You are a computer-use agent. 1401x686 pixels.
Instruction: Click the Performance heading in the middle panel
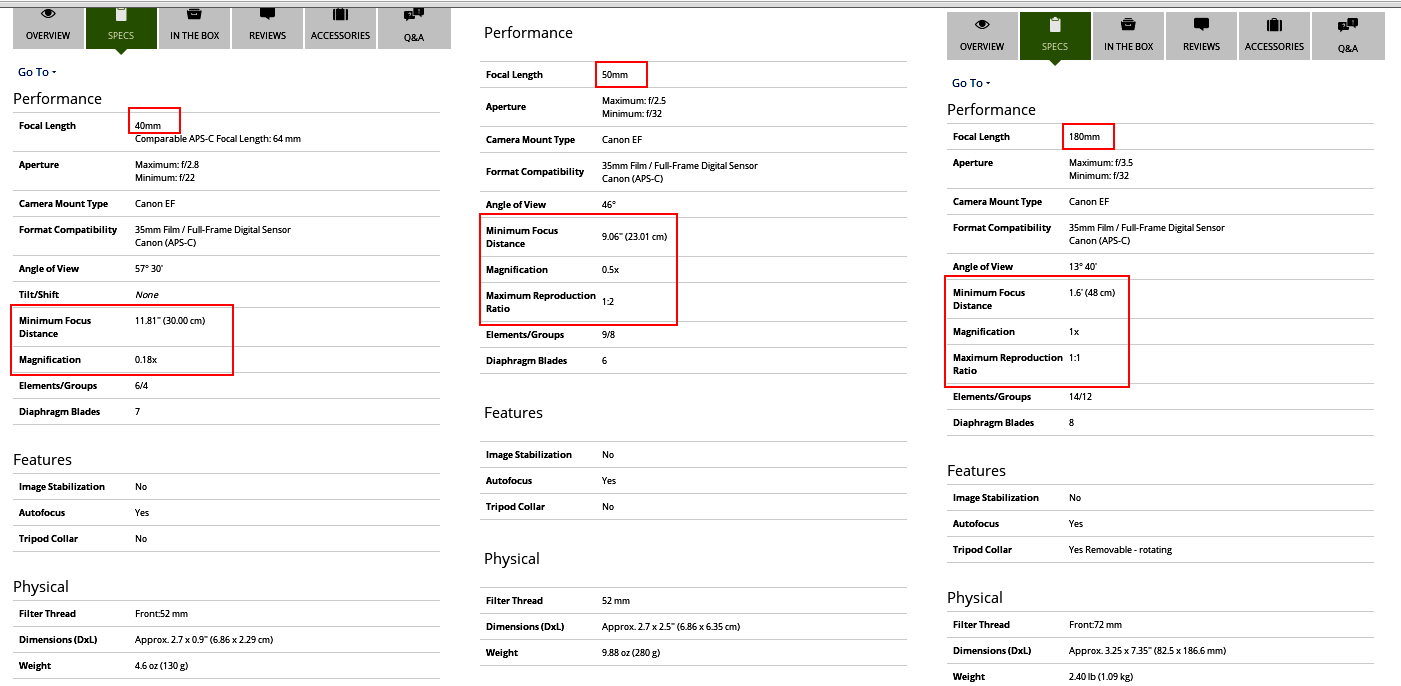click(x=528, y=33)
